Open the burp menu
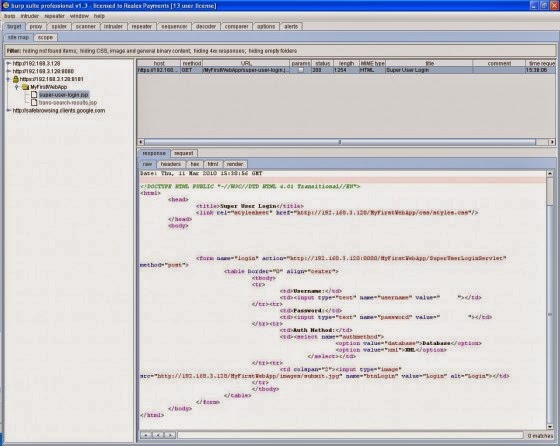Viewport: 560px width, 446px height. 9,16
